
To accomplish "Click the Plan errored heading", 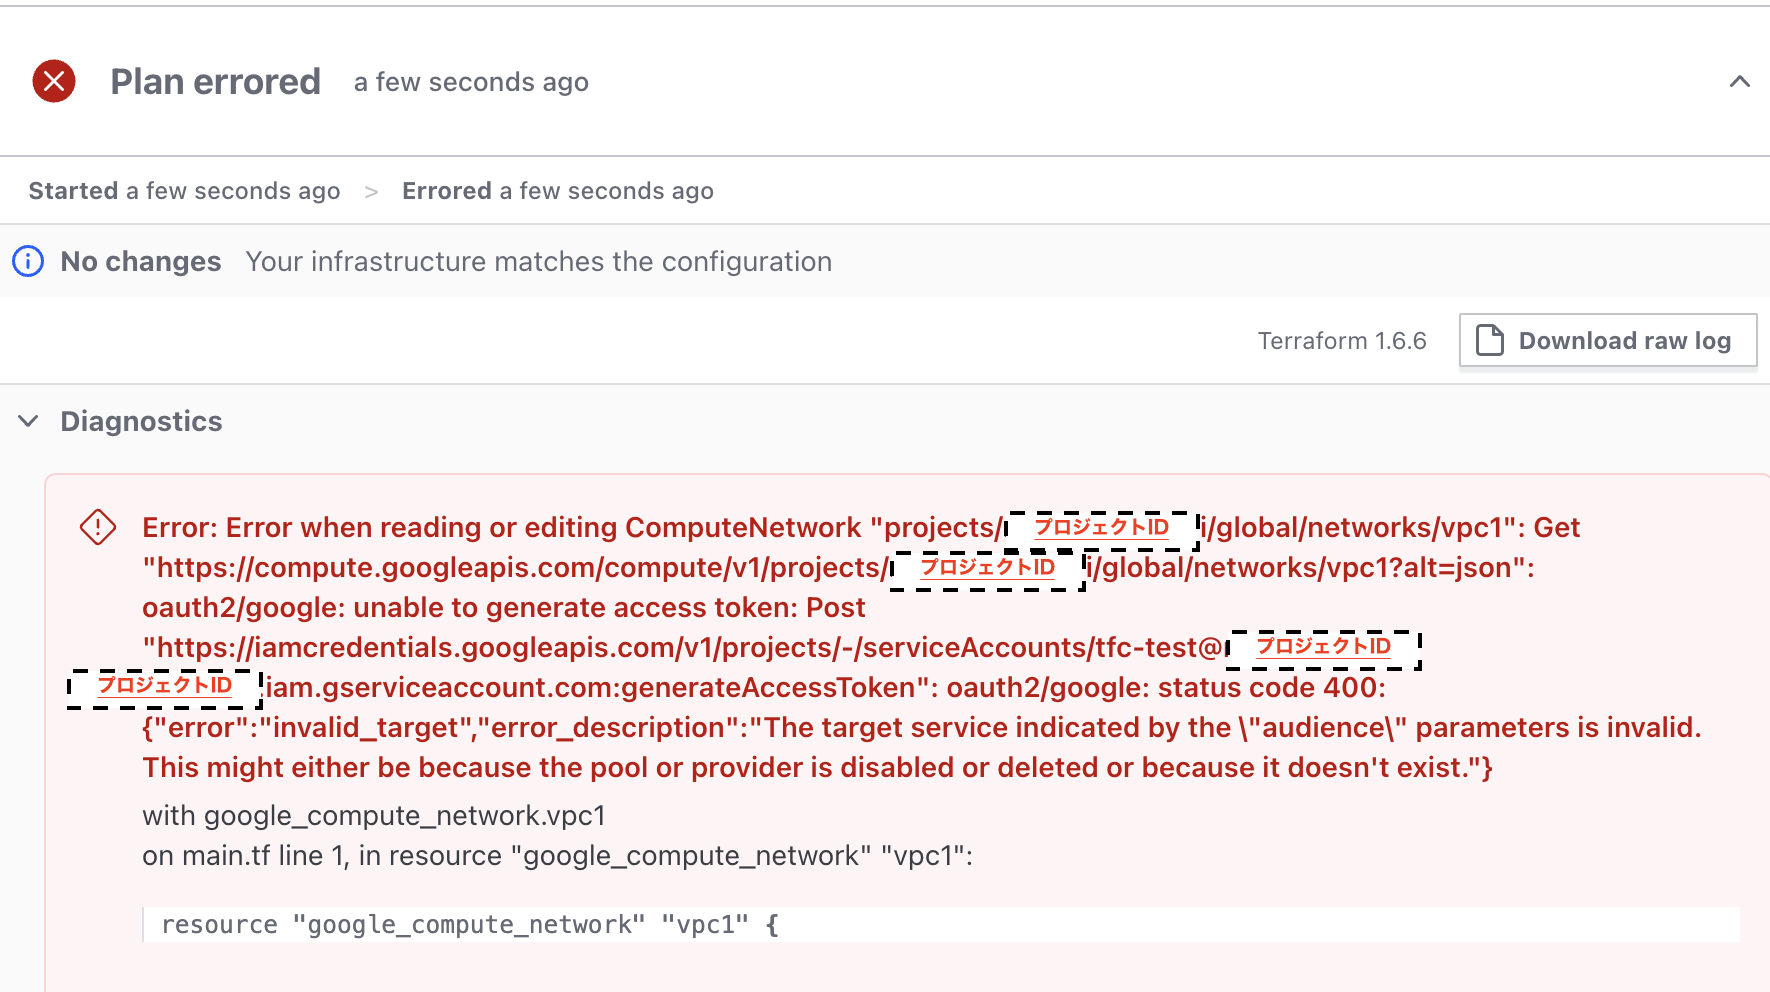I will (216, 82).
